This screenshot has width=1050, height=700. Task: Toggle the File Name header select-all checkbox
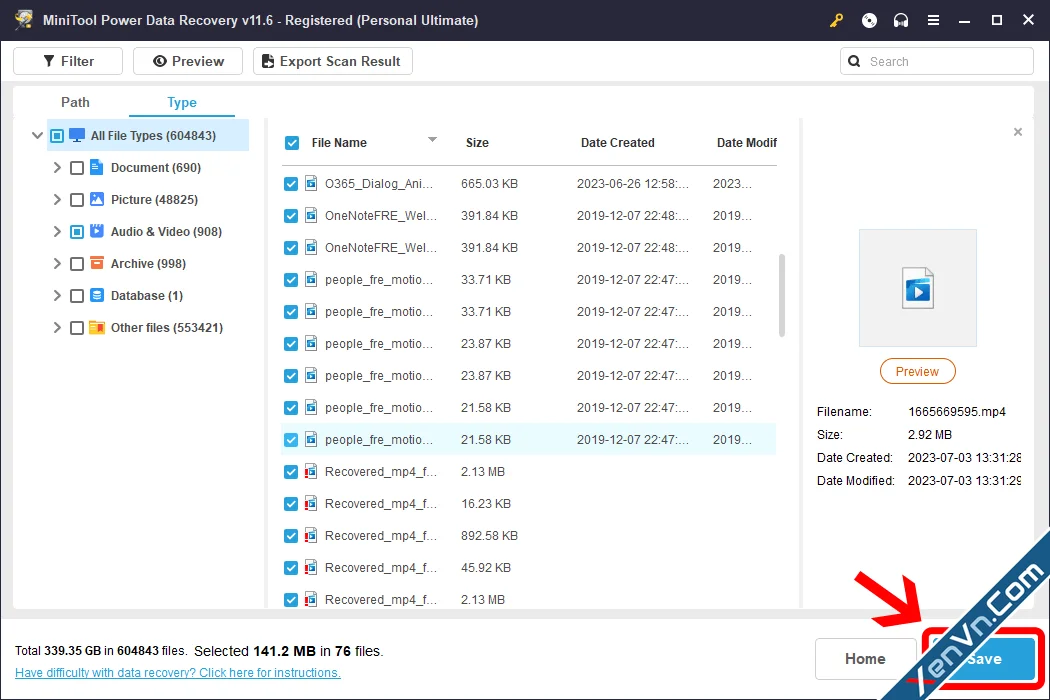[x=291, y=143]
